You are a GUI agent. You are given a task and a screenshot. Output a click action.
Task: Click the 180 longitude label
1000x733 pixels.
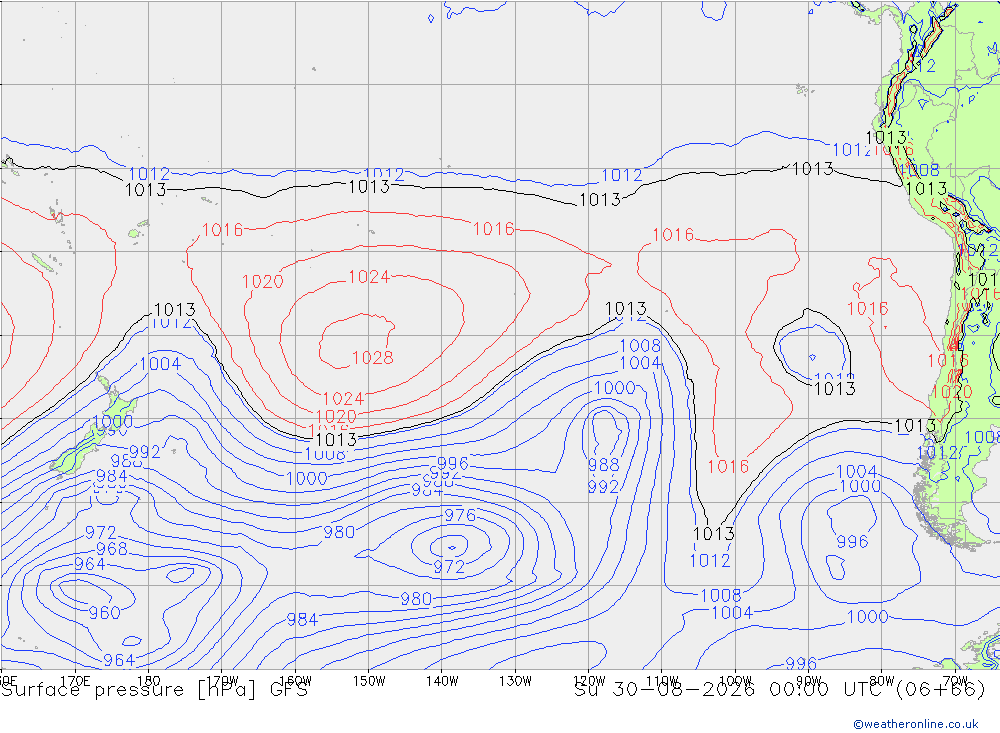click(x=149, y=681)
